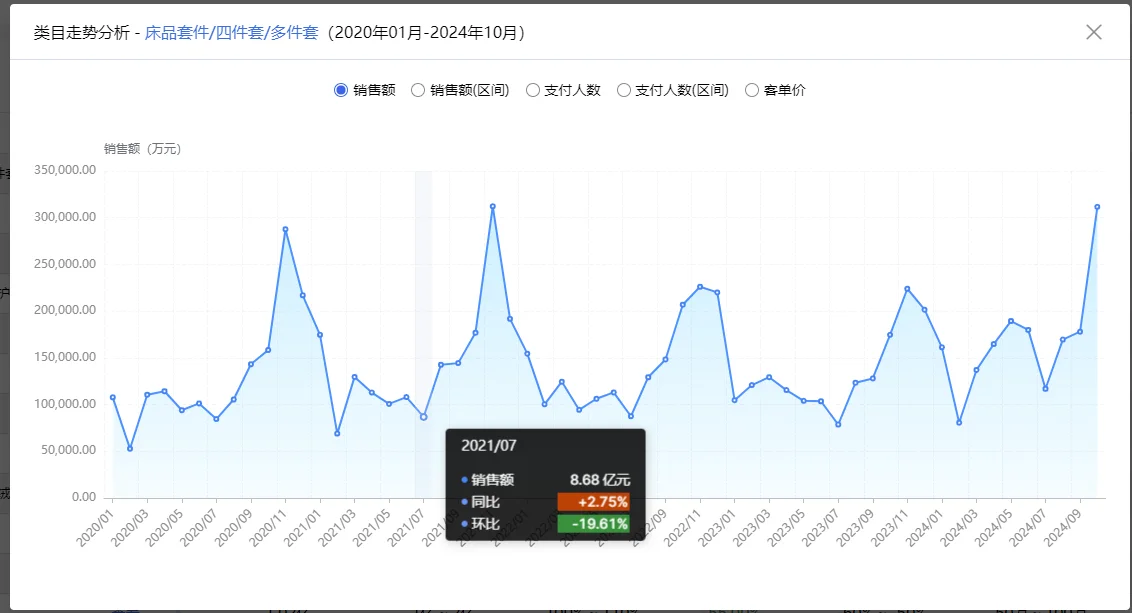Select the 支付人数 radio option
Image resolution: width=1132 pixels, height=613 pixels.
pos(563,90)
